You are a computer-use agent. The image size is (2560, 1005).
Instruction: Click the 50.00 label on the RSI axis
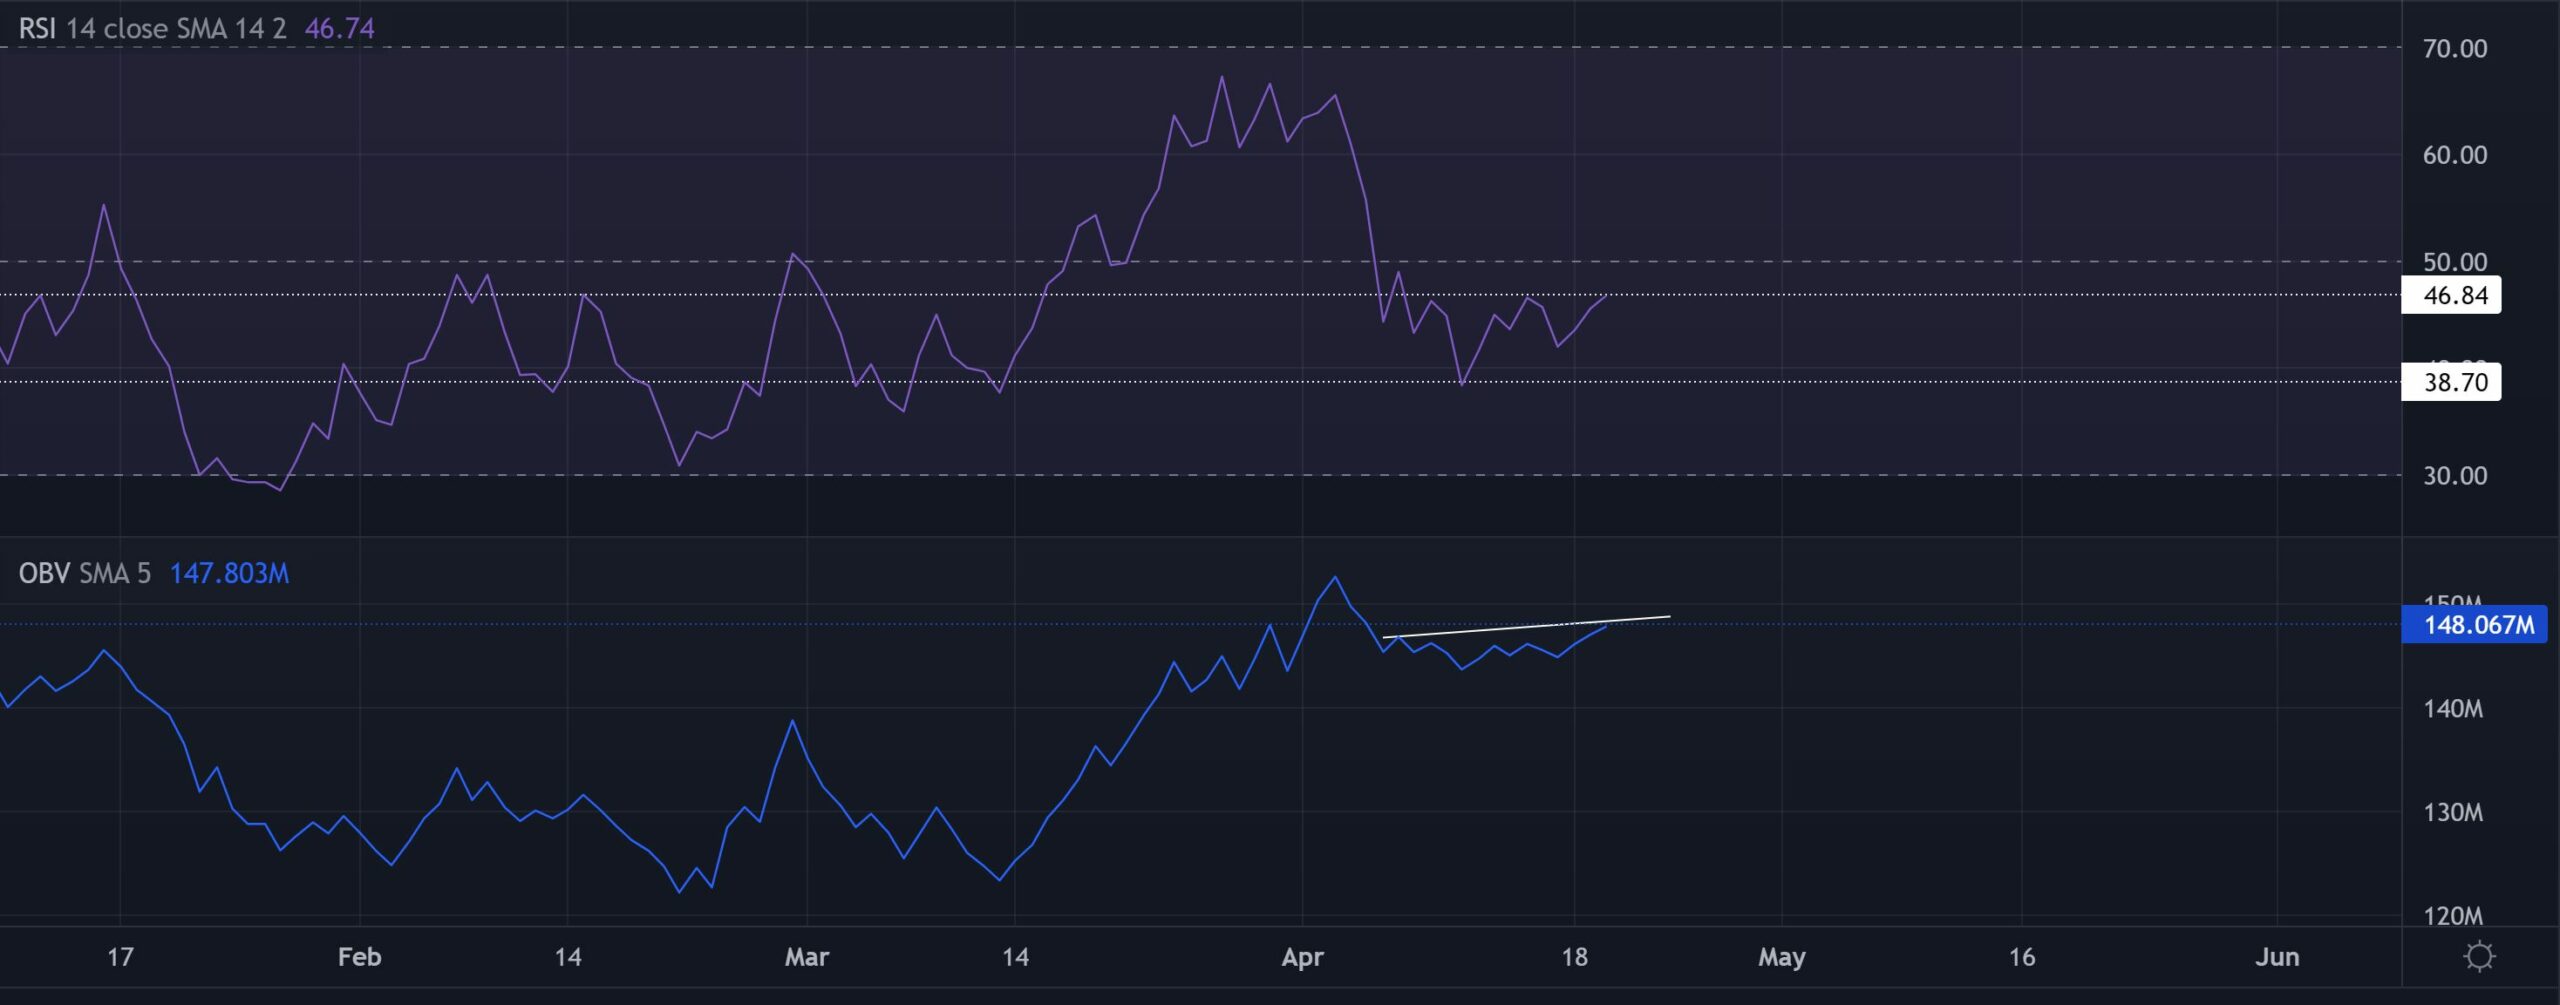pos(2454,262)
